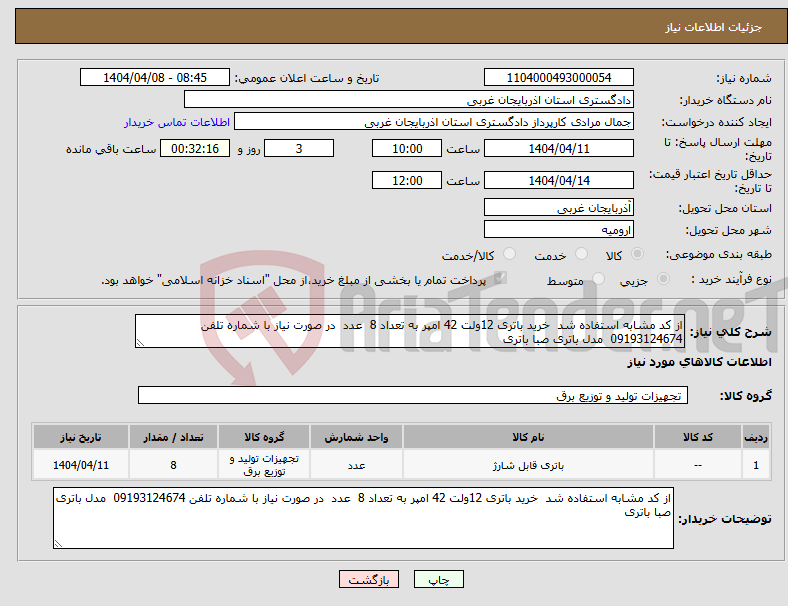Click the استان محل تحویل field
Screen dimensions: 788x606
558,207
